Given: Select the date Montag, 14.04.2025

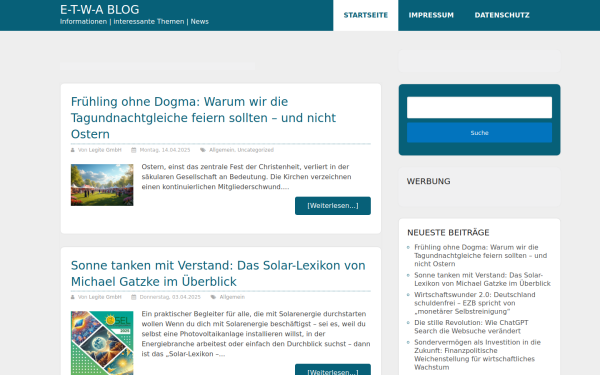Looking at the screenshot, I should point(165,150).
